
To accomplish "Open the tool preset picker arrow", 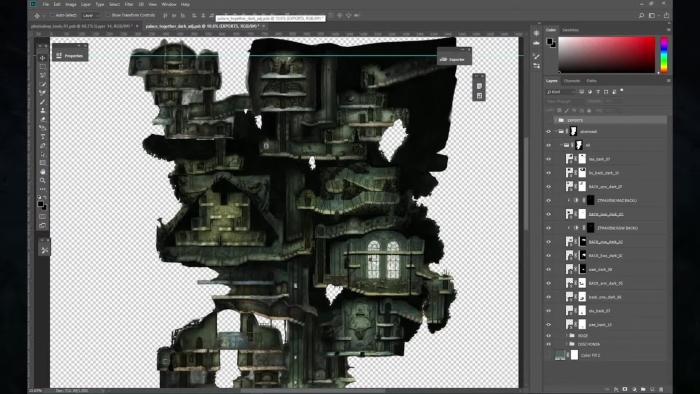I will tap(44, 16).
